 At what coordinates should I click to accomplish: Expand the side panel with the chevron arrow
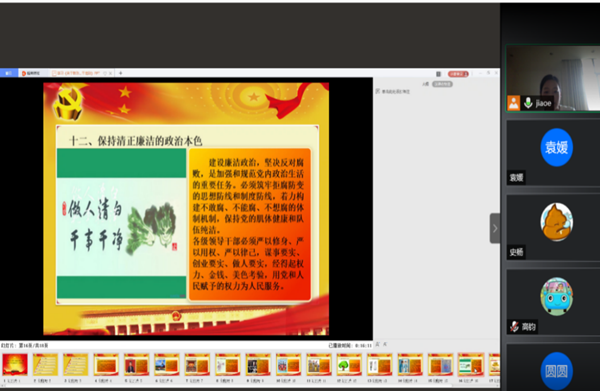tap(494, 228)
